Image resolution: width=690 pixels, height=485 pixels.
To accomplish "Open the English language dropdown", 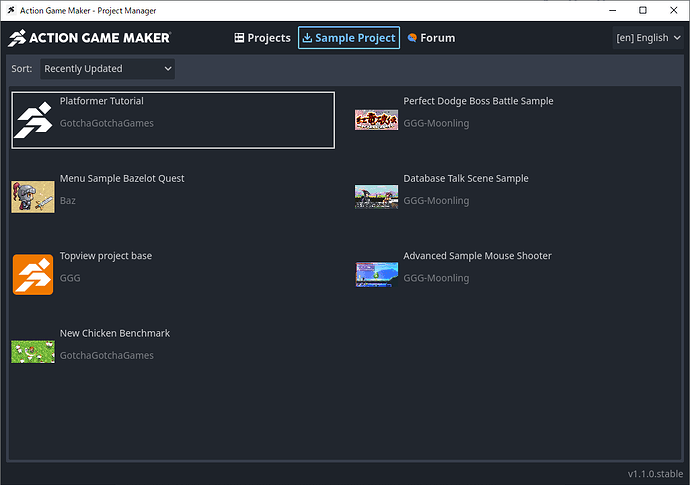I will [x=648, y=38].
